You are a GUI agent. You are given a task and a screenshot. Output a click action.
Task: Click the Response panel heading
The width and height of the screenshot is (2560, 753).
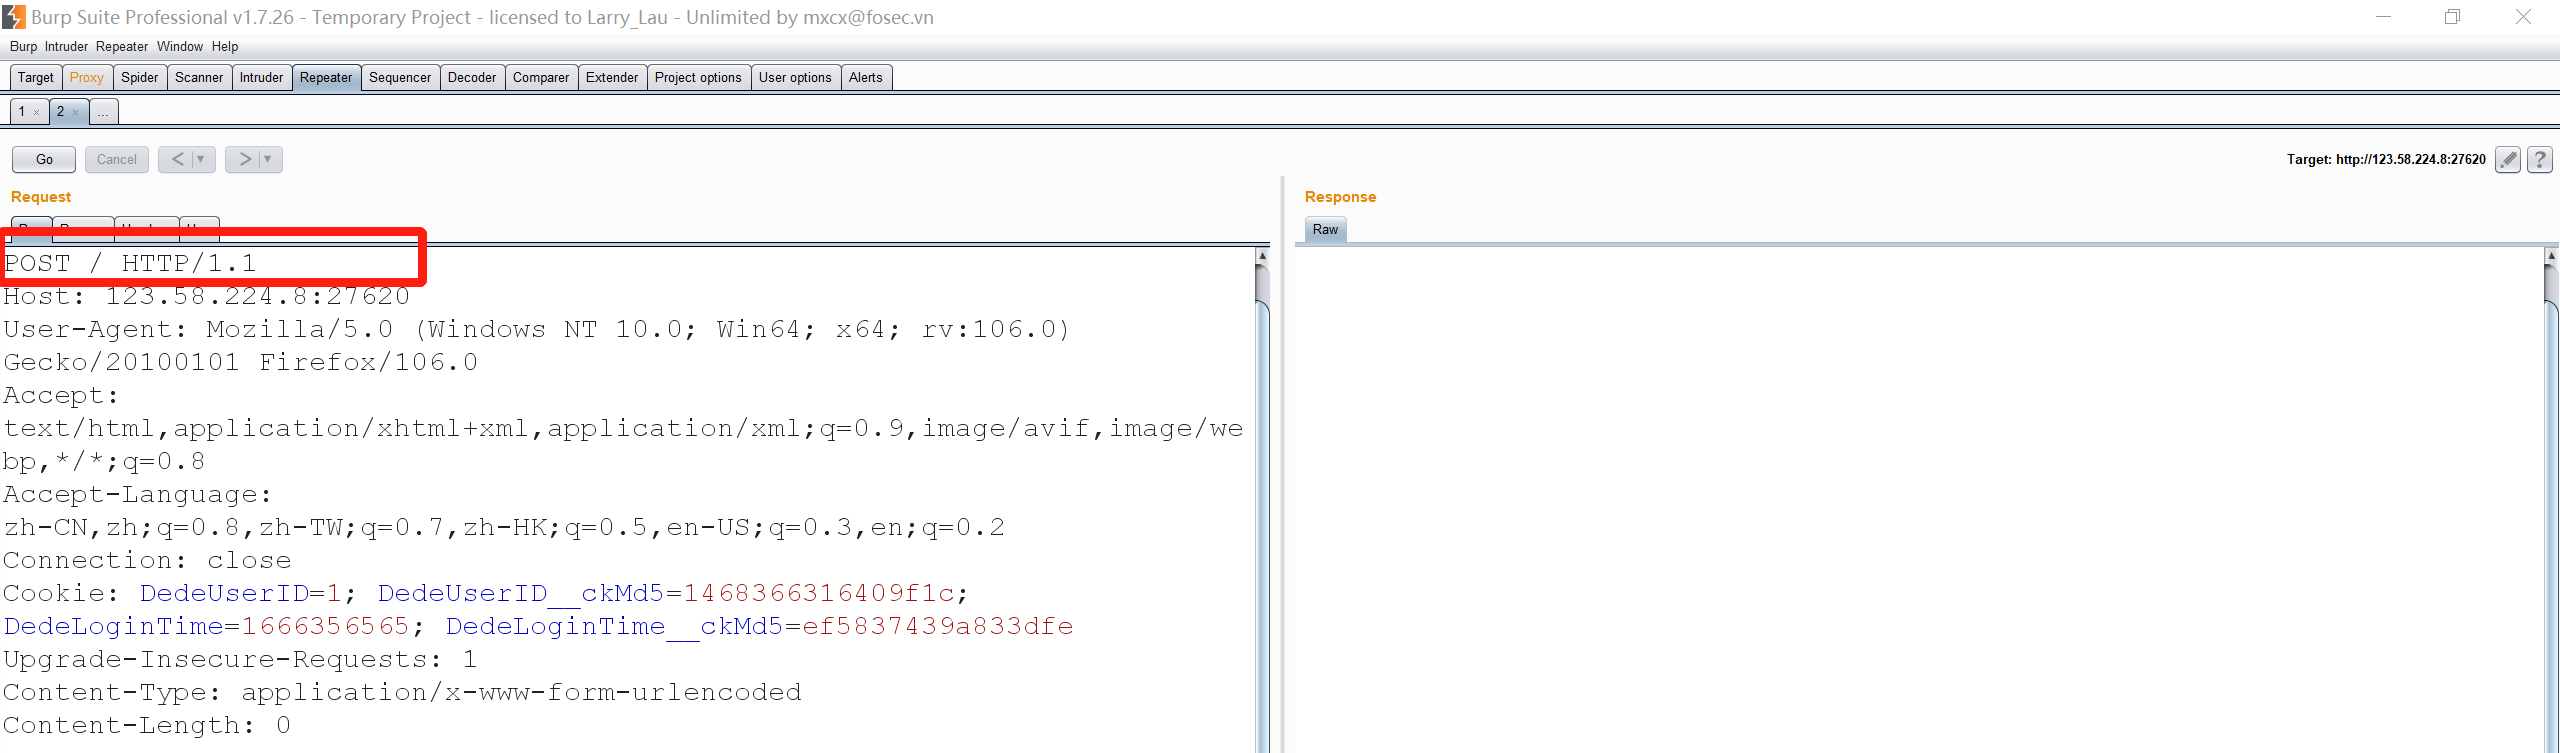click(x=1340, y=197)
